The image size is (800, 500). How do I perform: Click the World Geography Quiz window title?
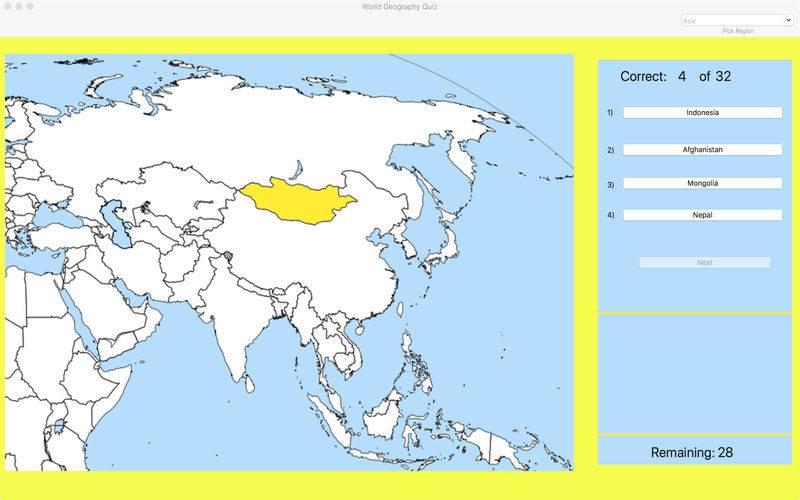[x=399, y=7]
